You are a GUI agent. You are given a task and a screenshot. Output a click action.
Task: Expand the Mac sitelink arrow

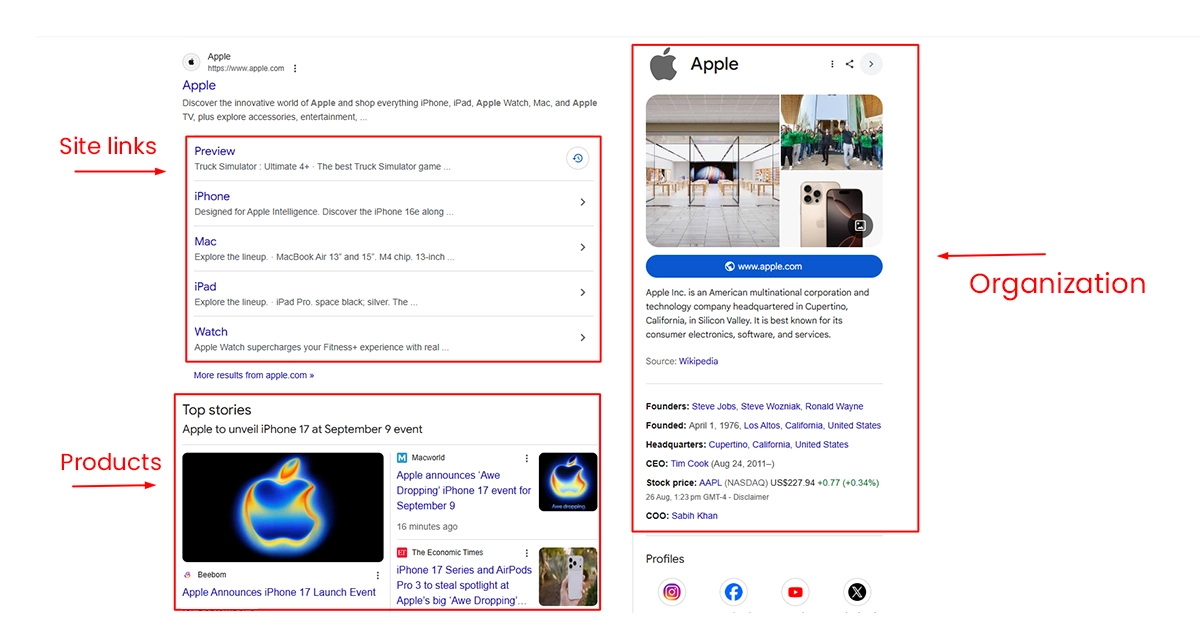583,248
